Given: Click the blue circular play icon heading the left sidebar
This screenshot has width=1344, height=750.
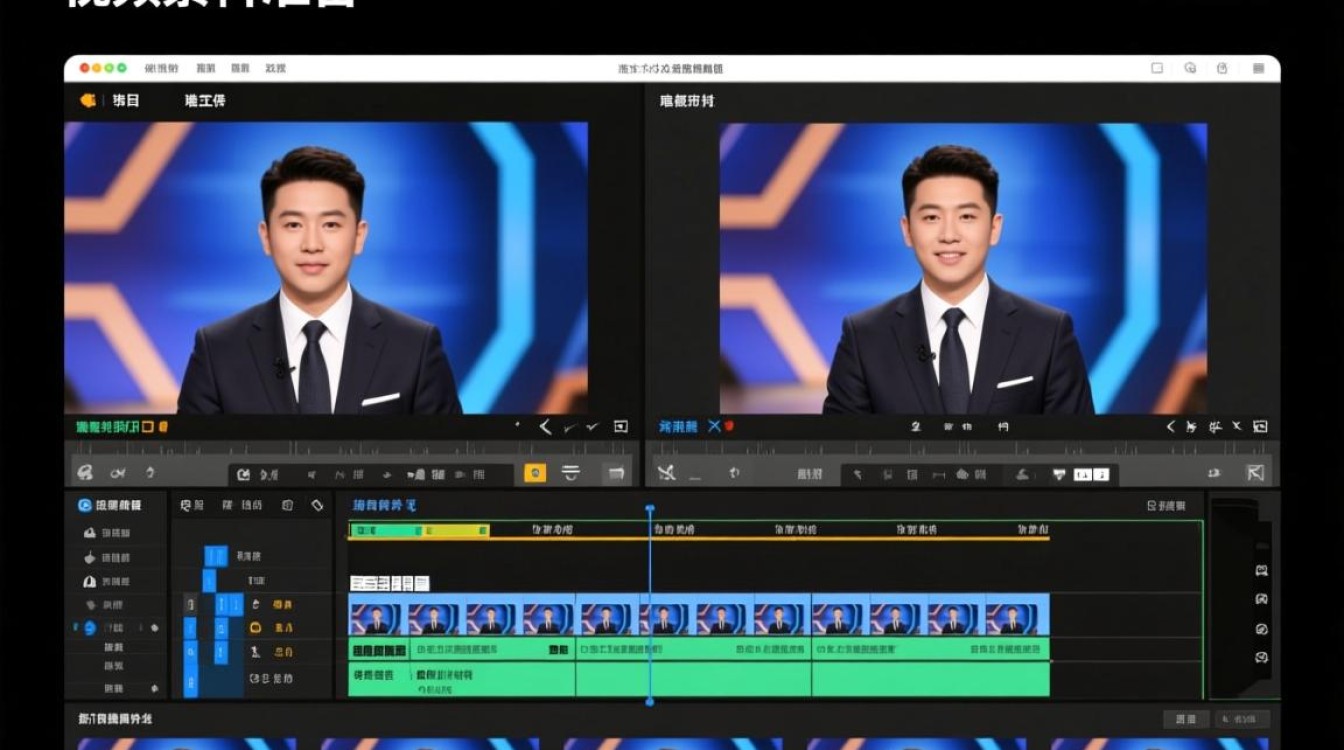Looking at the screenshot, I should pos(85,505).
